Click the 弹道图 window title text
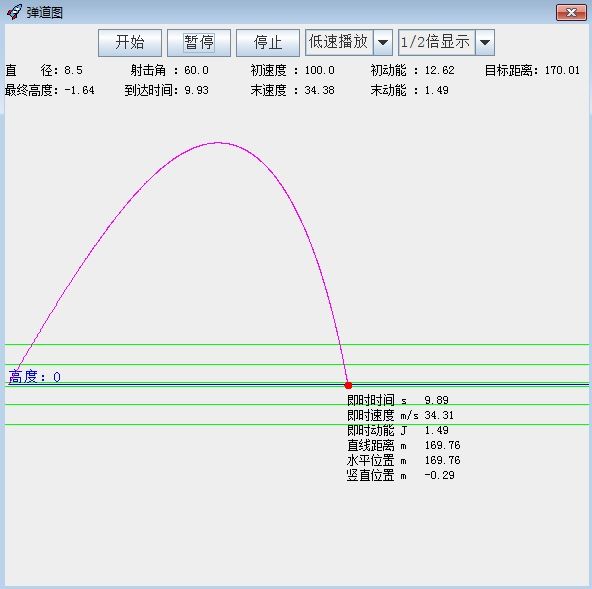This screenshot has height=589, width=592. click(x=45, y=13)
